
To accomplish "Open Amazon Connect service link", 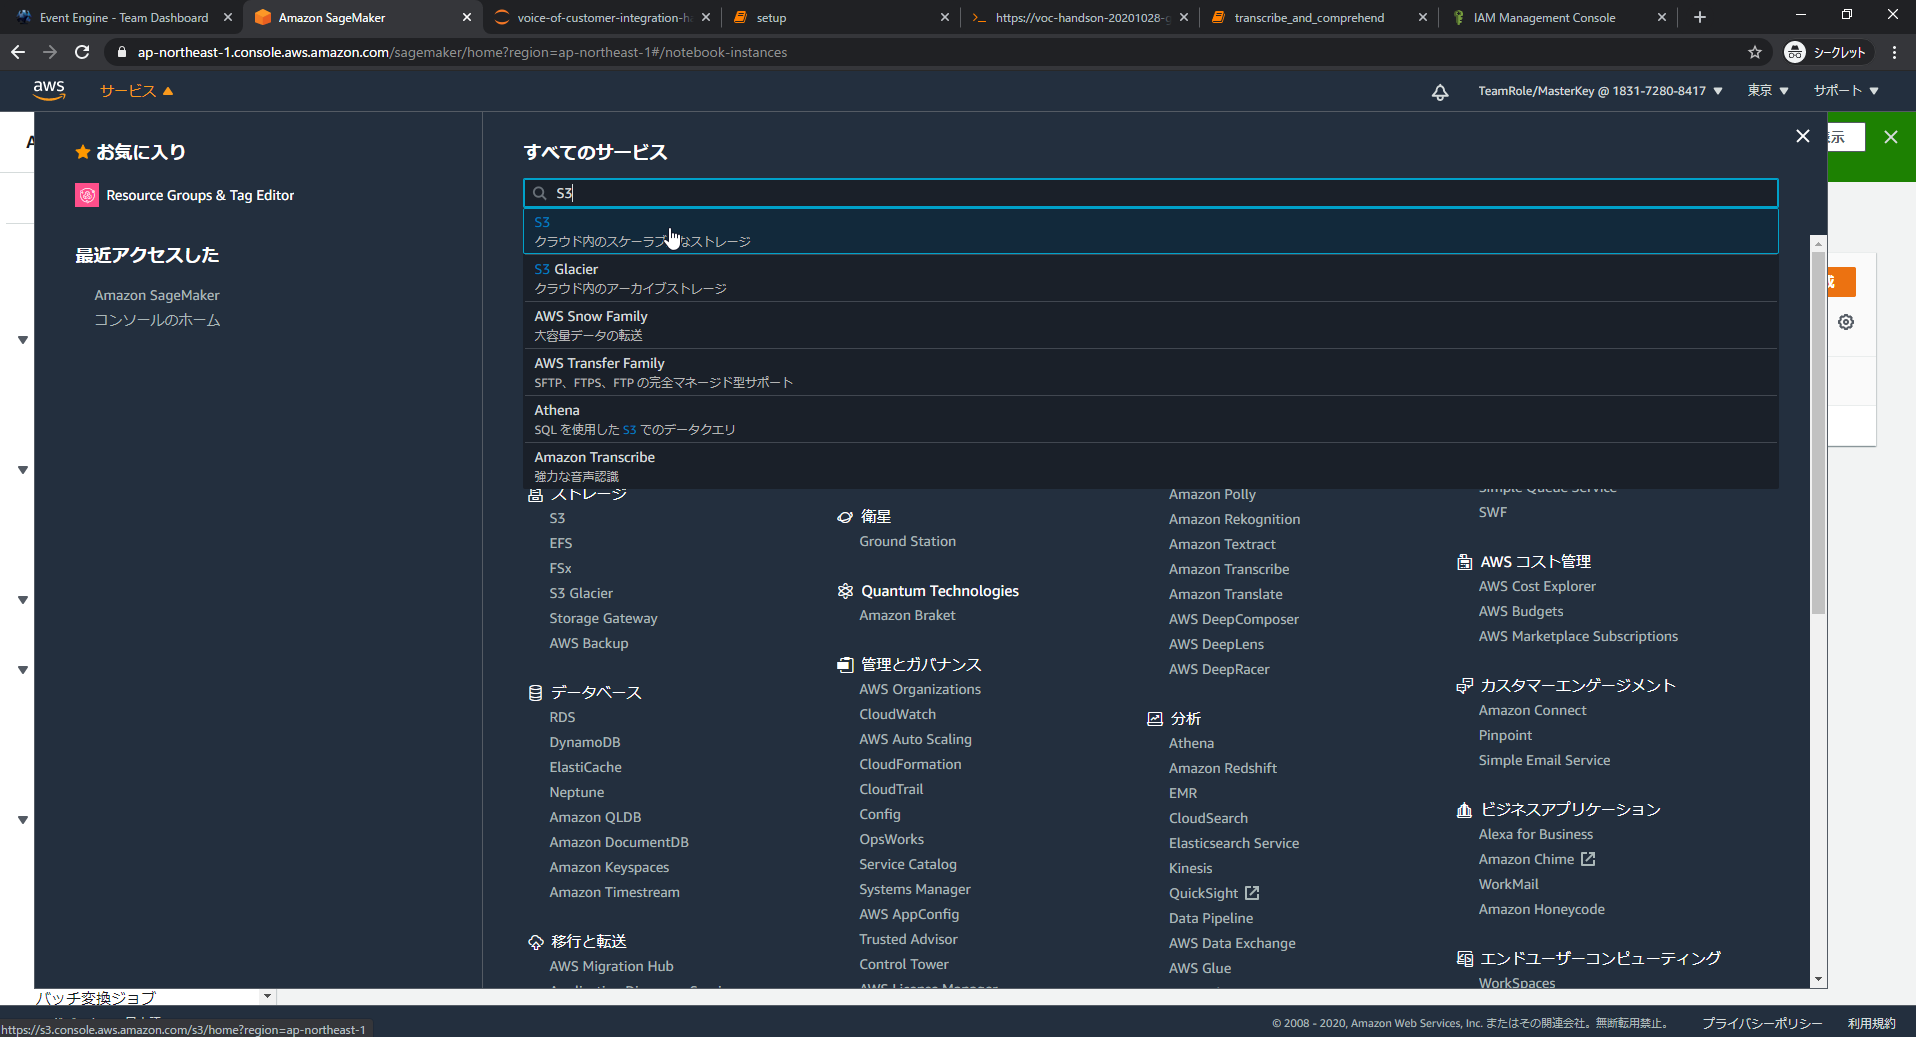I will (x=1532, y=710).
